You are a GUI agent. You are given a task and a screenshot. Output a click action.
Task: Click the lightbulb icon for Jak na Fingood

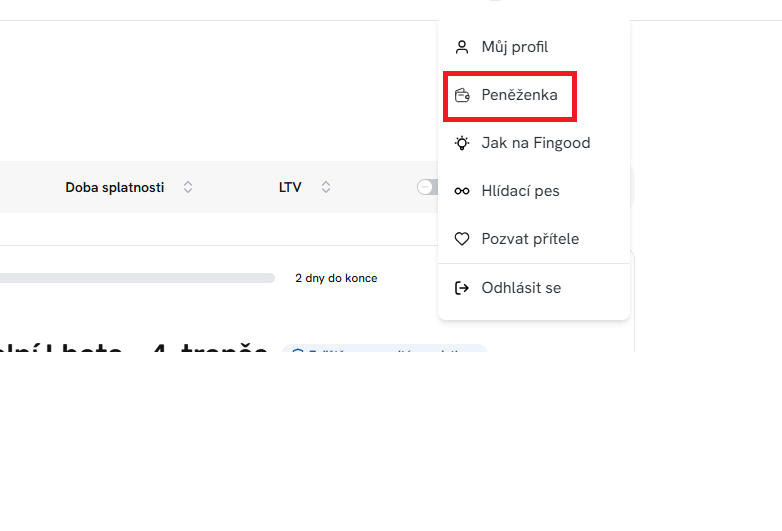click(x=461, y=143)
